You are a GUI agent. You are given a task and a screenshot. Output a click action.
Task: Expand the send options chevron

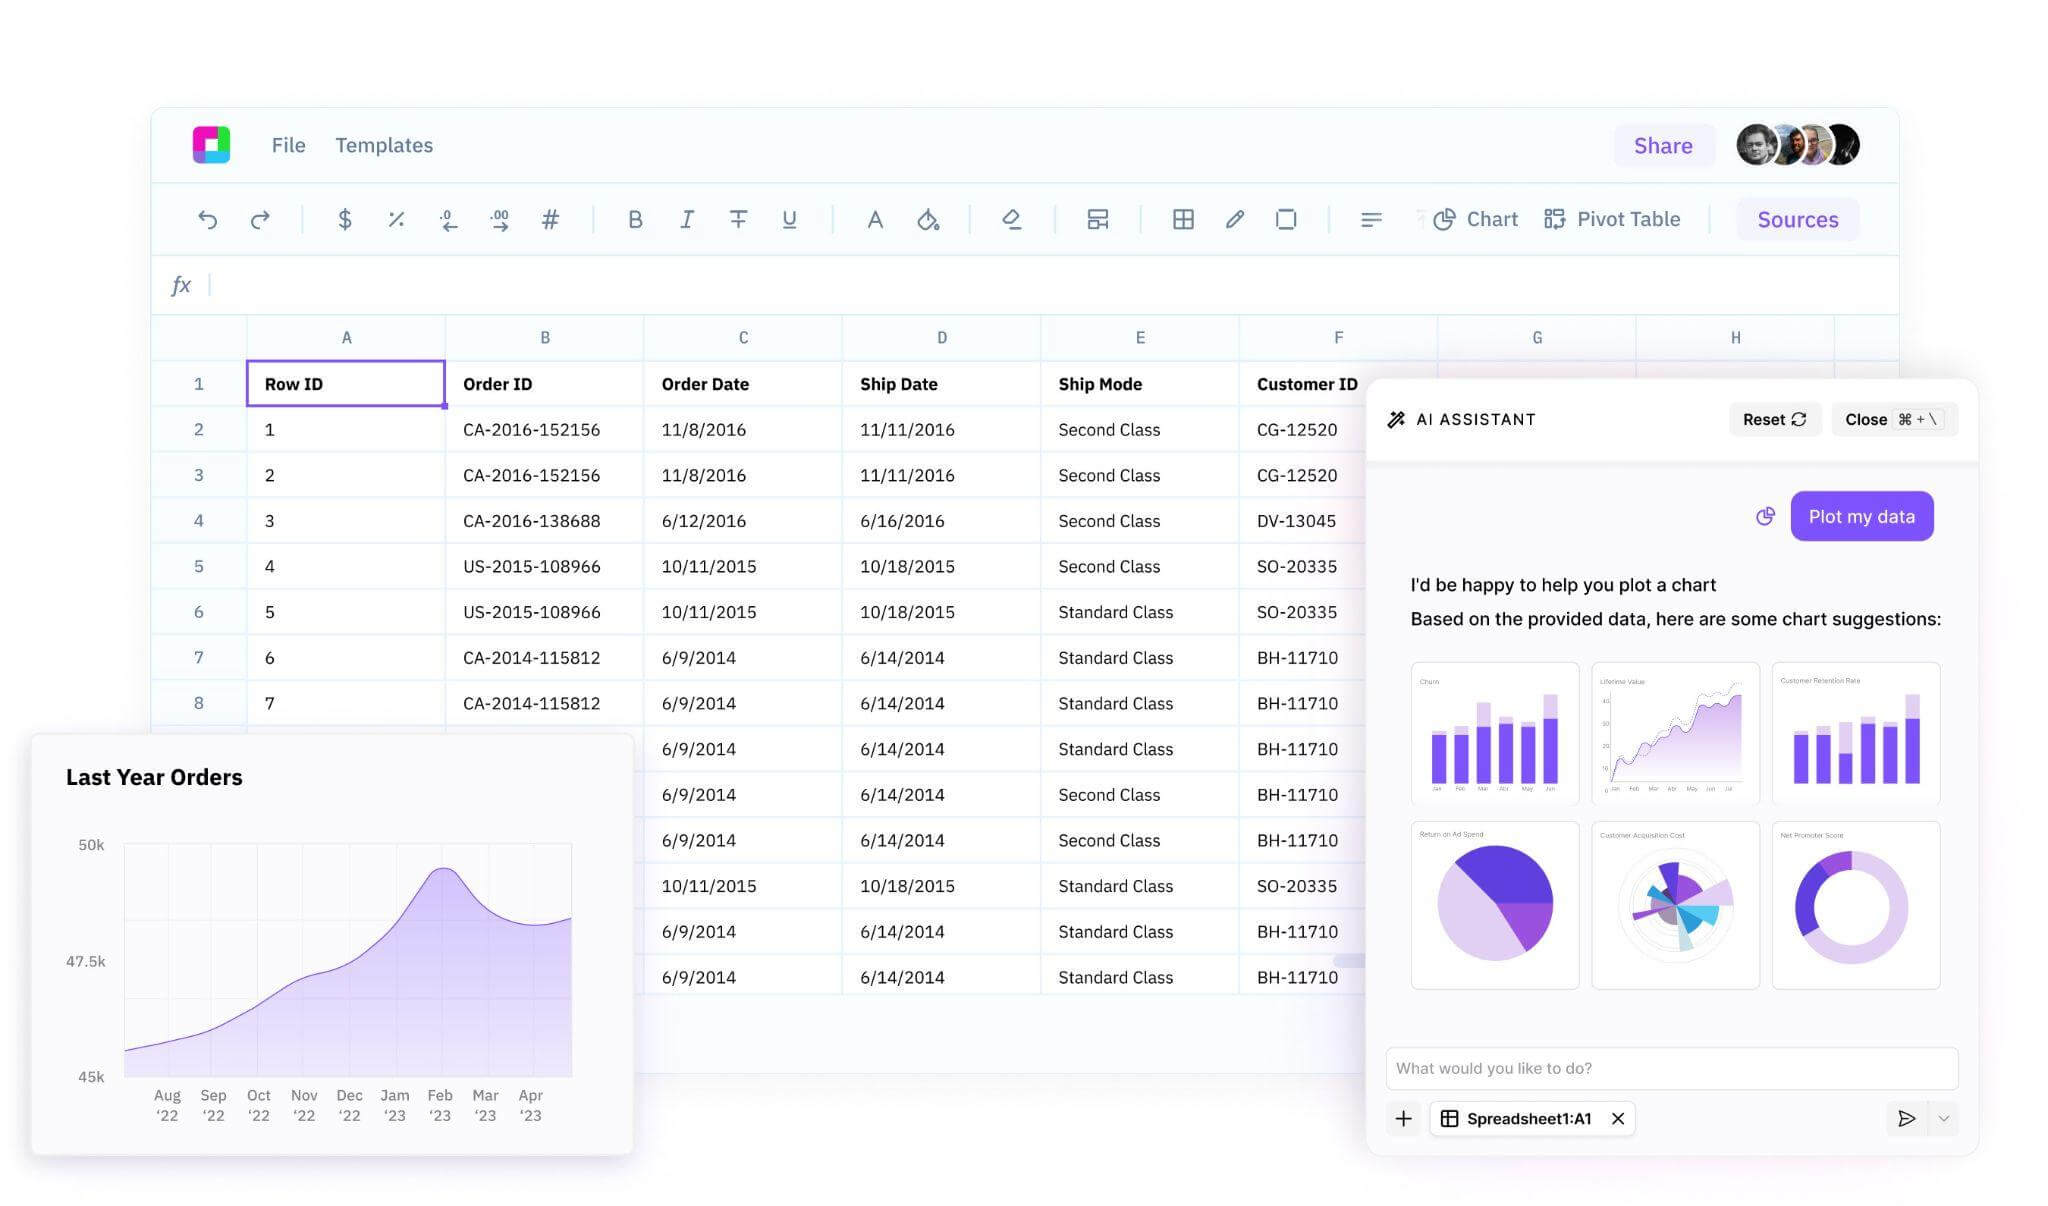1944,1119
